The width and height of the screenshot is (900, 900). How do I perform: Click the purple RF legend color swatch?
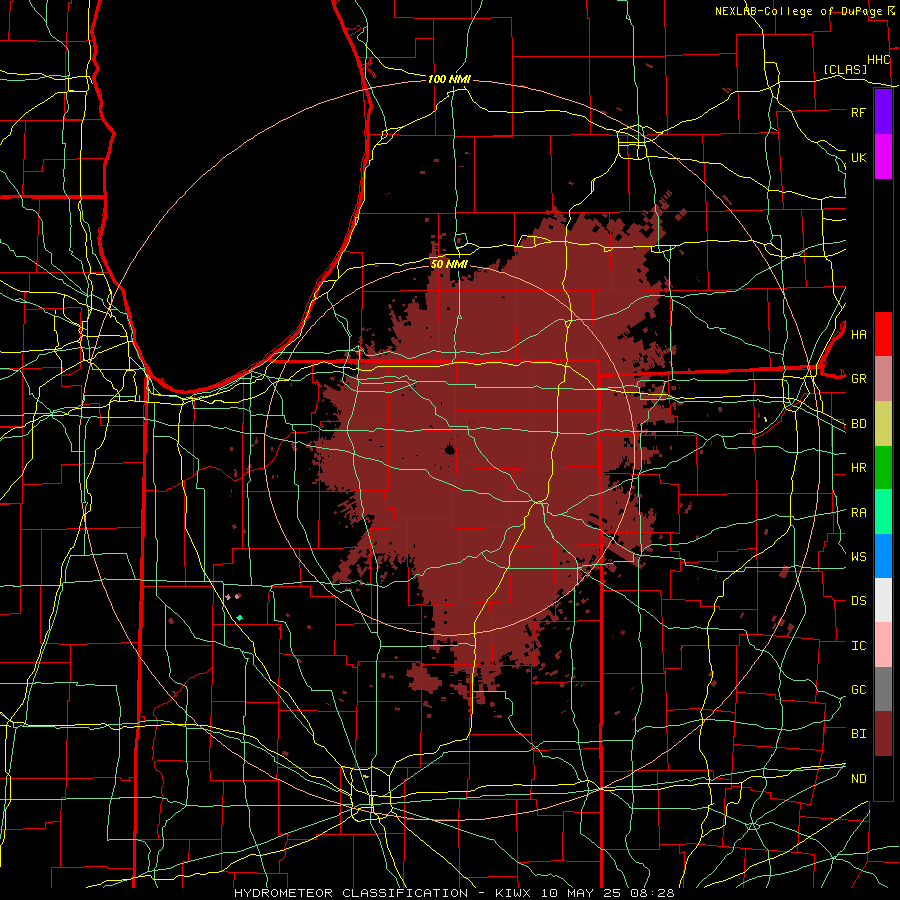883,112
